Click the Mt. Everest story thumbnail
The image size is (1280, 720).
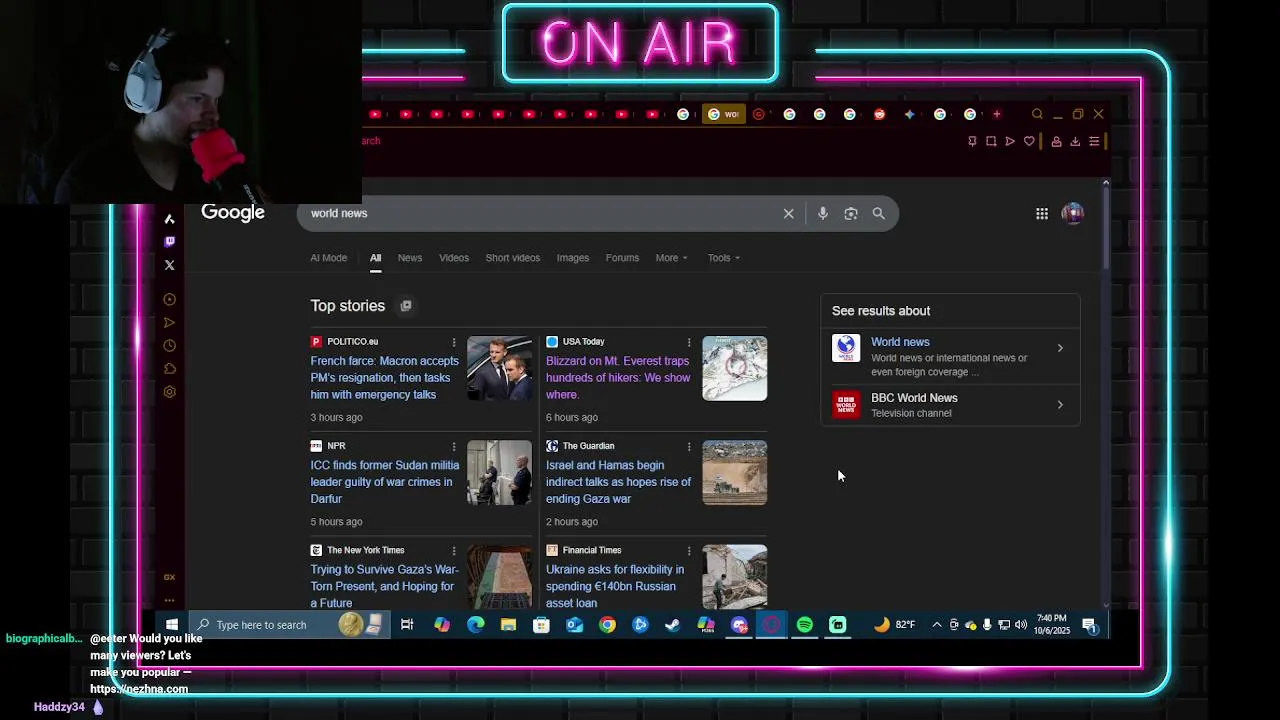[734, 368]
